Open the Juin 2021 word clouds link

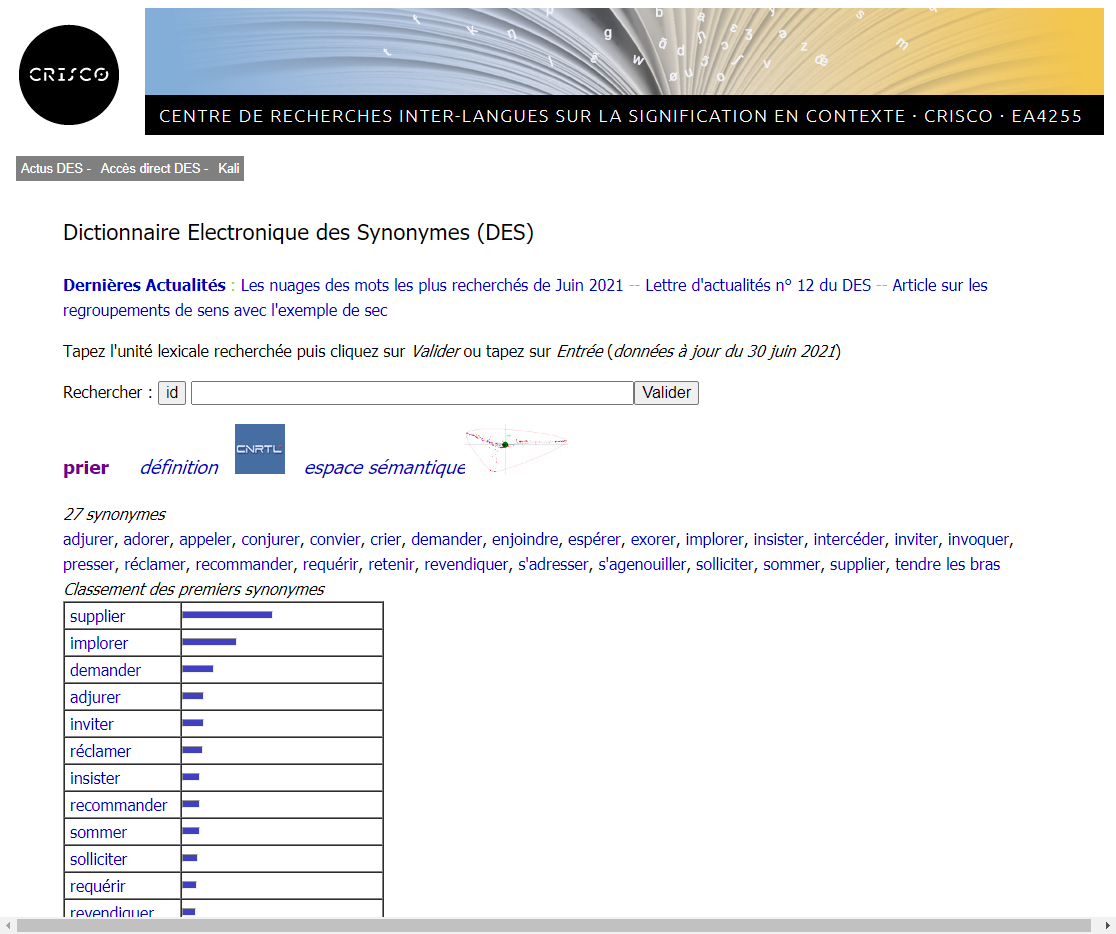[431, 285]
